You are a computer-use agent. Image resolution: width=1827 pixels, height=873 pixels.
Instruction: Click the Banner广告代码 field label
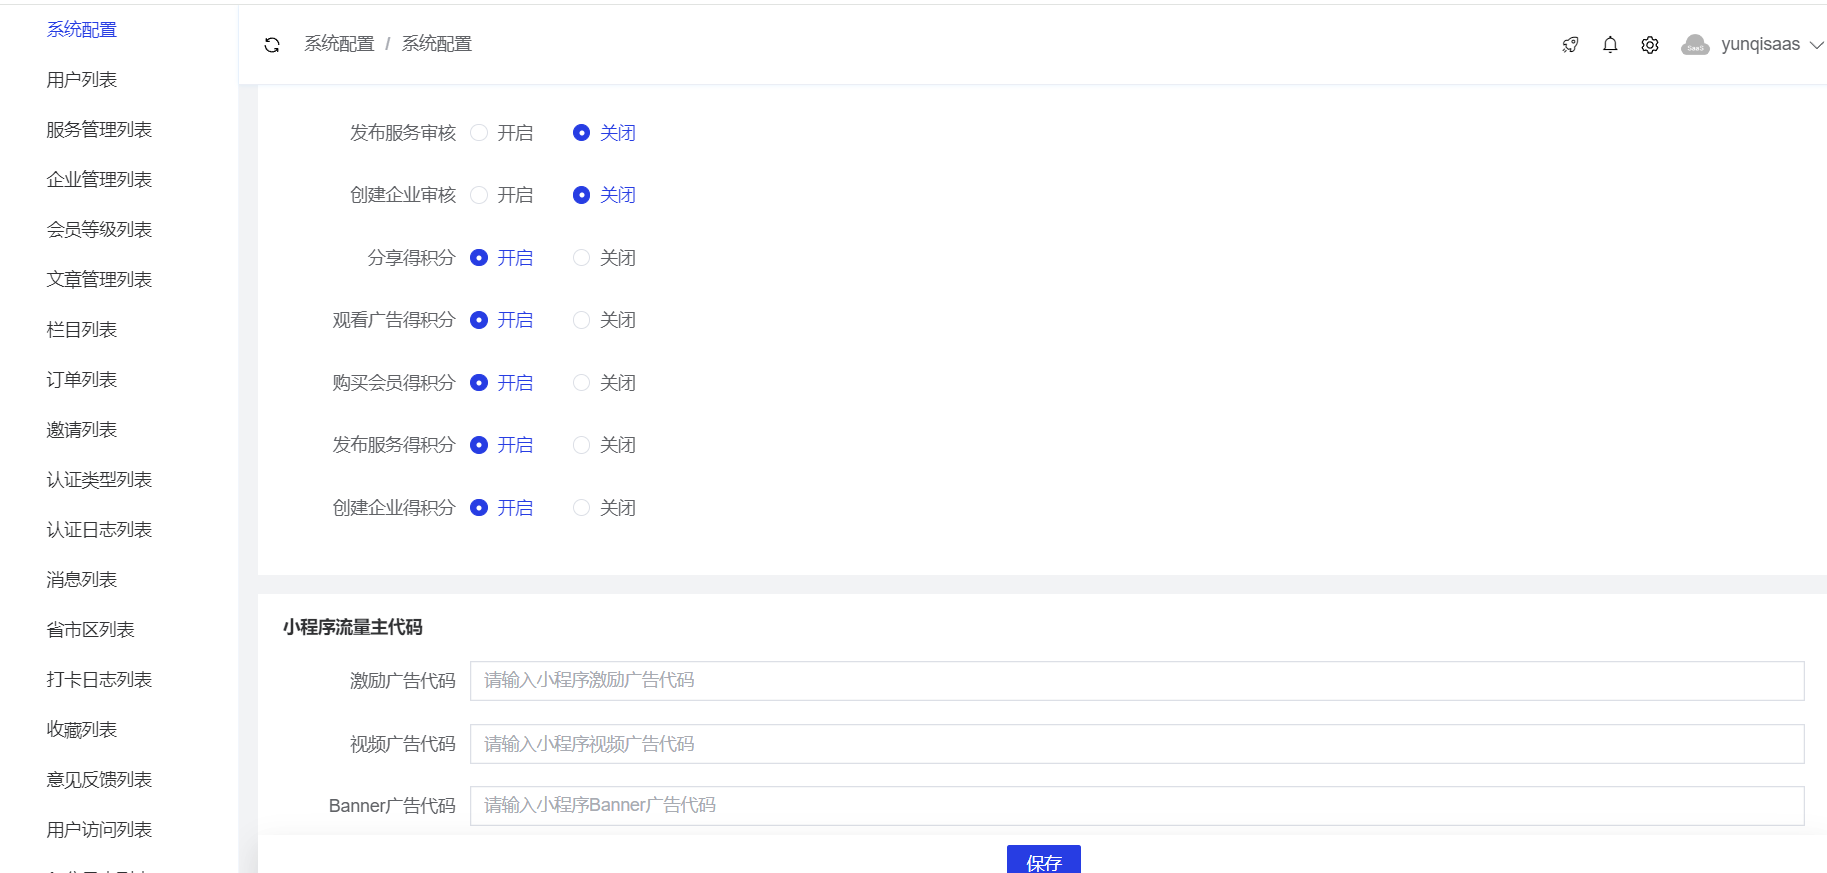coord(392,806)
